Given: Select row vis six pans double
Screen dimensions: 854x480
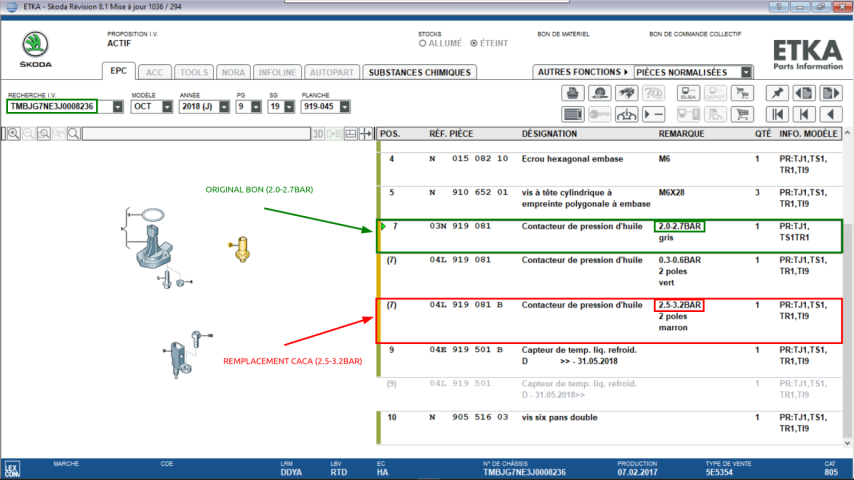Looking at the screenshot, I should click(x=609, y=428).
